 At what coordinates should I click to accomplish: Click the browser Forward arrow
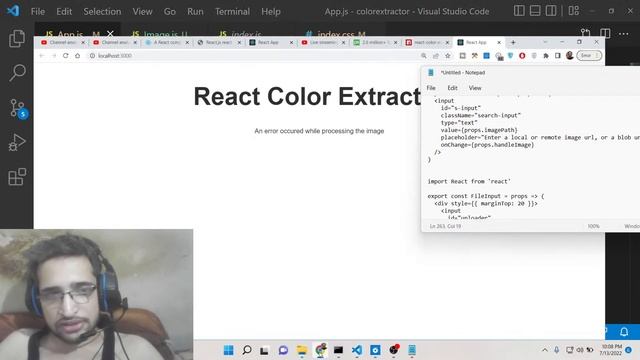tap(53, 56)
